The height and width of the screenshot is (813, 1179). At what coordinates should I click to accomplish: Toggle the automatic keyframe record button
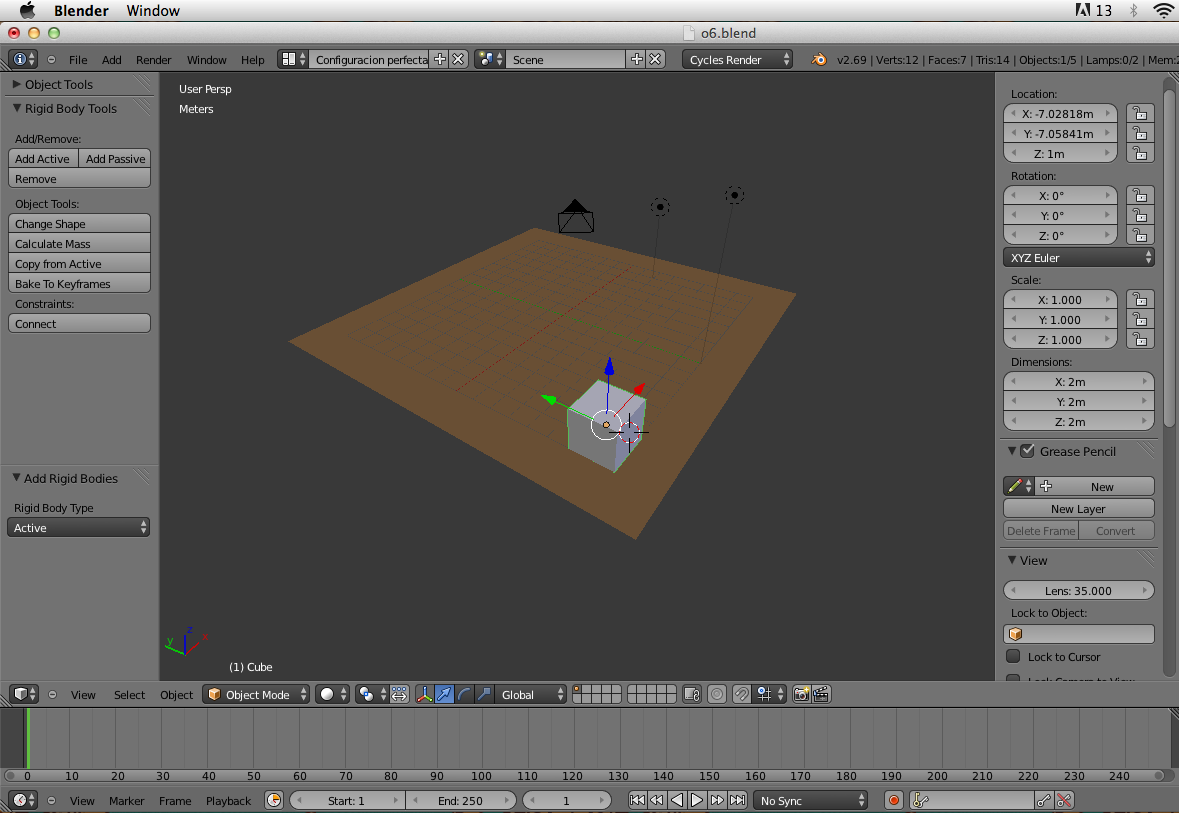click(x=893, y=800)
